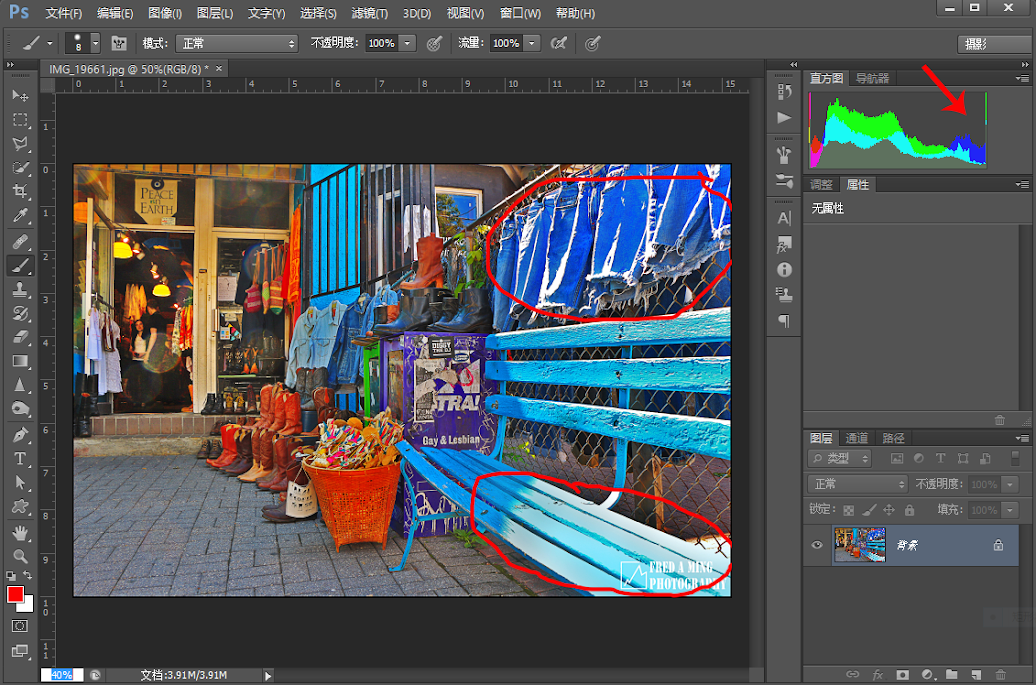Toggle pressure for opacity
The height and width of the screenshot is (685, 1036).
point(434,44)
